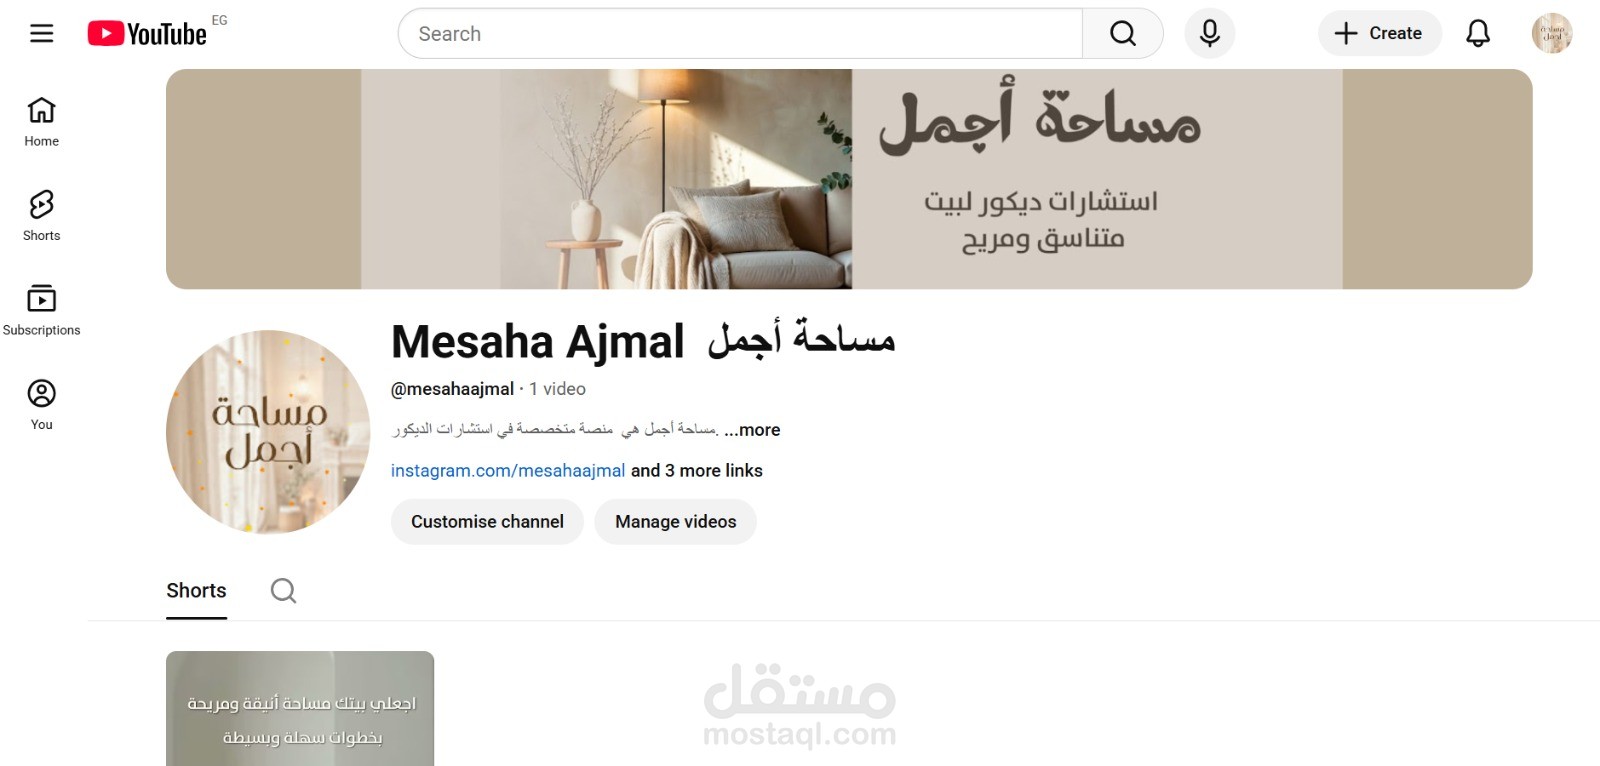The height and width of the screenshot is (766, 1600).
Task: Click Manage videos
Action: 676,522
